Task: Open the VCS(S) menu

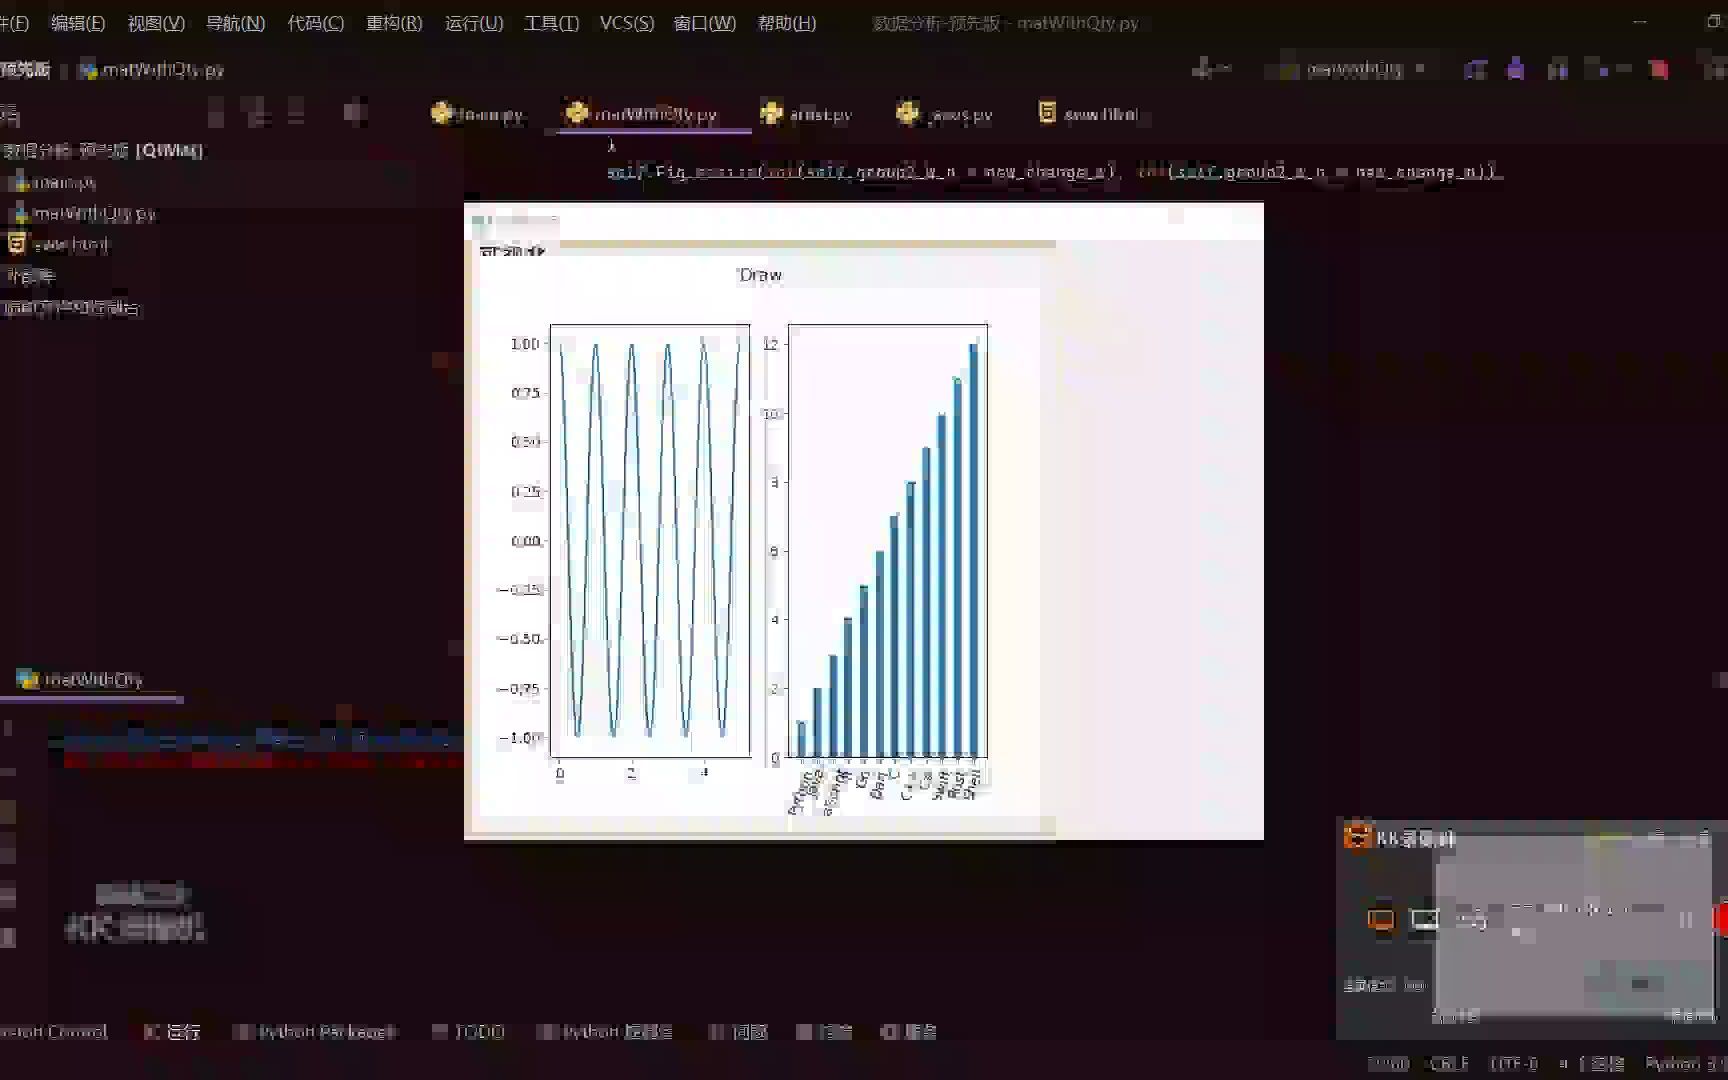Action: coord(625,22)
